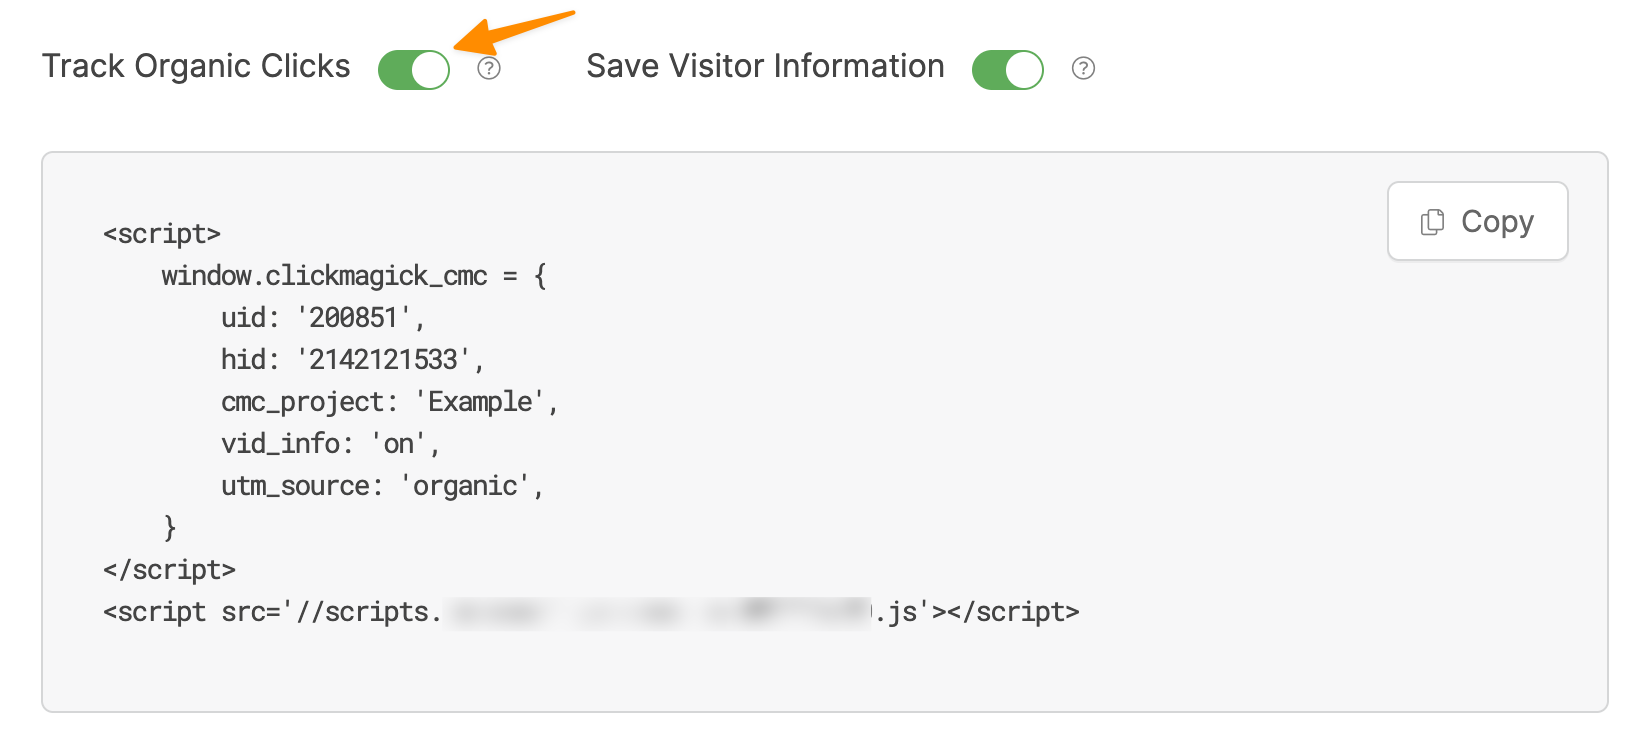The height and width of the screenshot is (740, 1634).
Task: Click the Copy button for the code
Action: [1477, 221]
